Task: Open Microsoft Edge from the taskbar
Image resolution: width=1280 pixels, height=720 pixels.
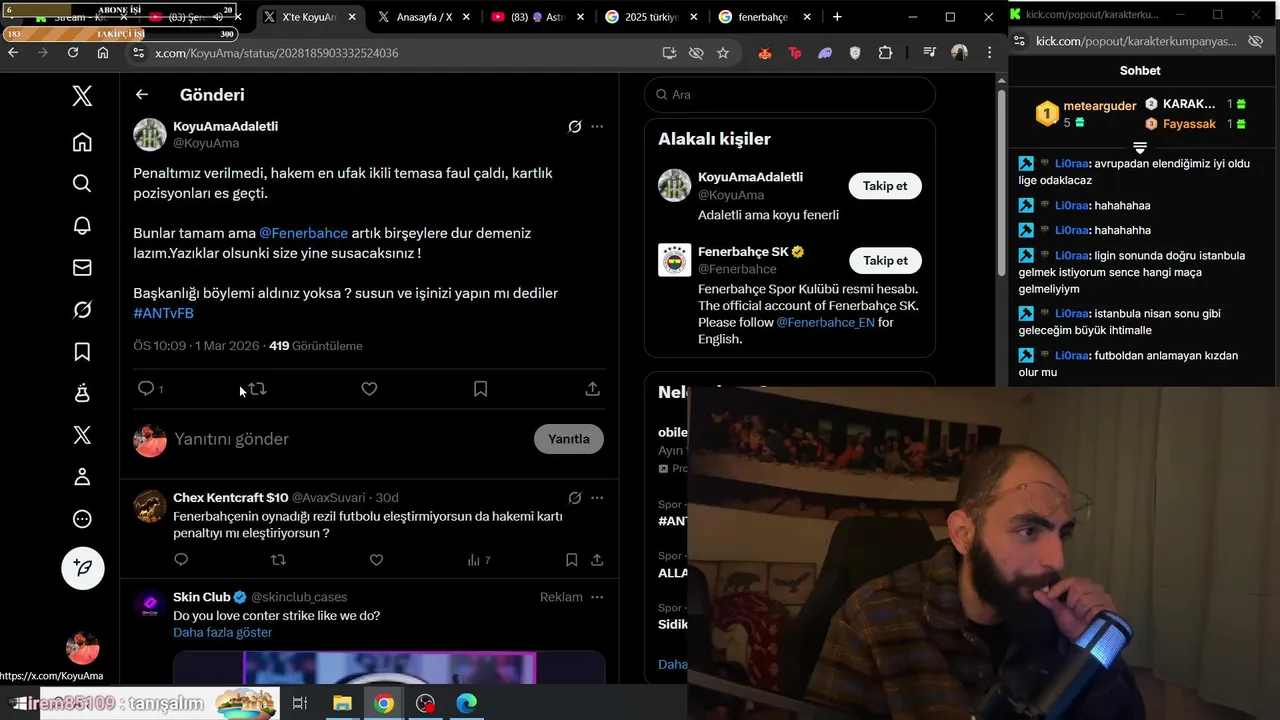Action: [467, 704]
